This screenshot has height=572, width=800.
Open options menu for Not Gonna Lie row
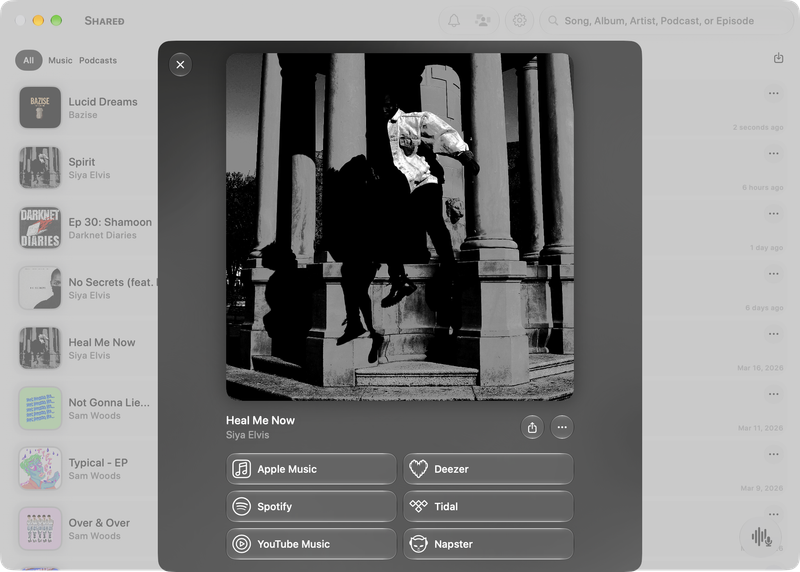pyautogui.click(x=773, y=394)
